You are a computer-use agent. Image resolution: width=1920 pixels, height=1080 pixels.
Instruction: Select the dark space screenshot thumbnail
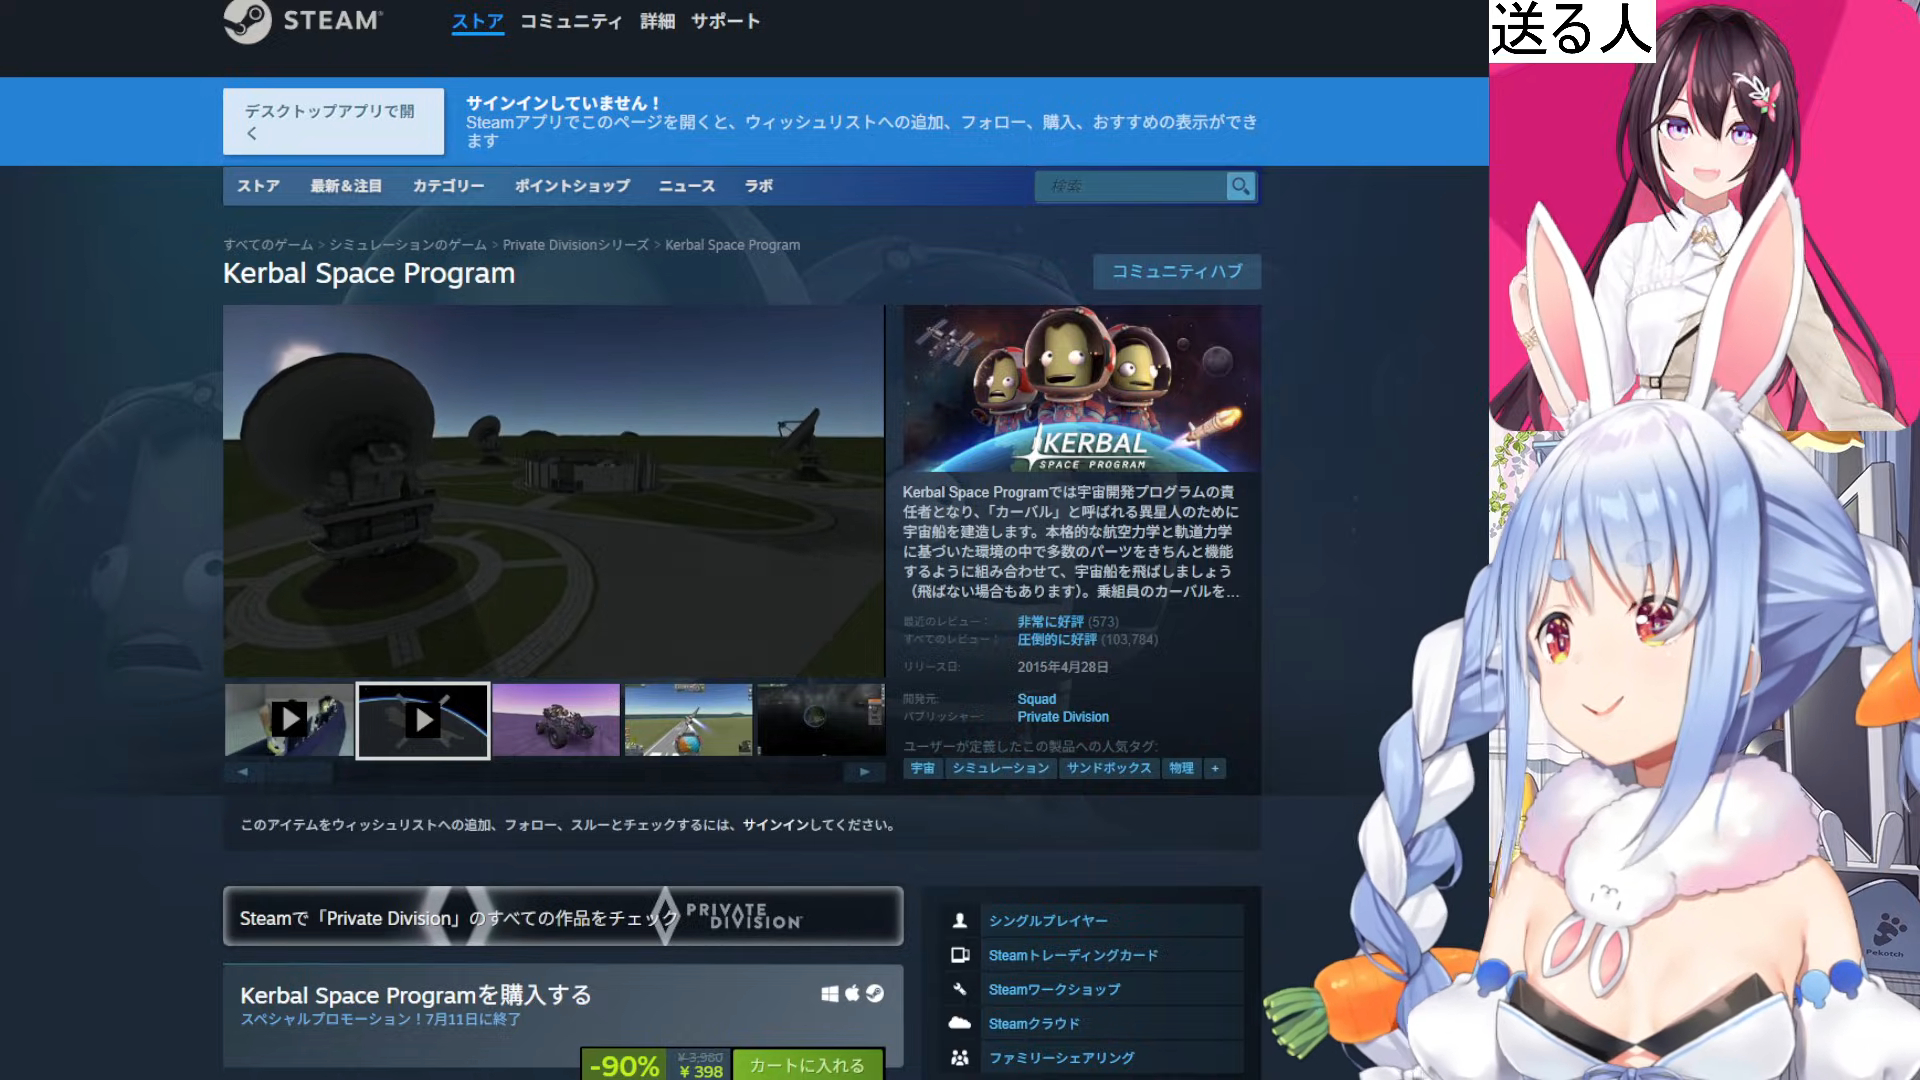pos(821,720)
